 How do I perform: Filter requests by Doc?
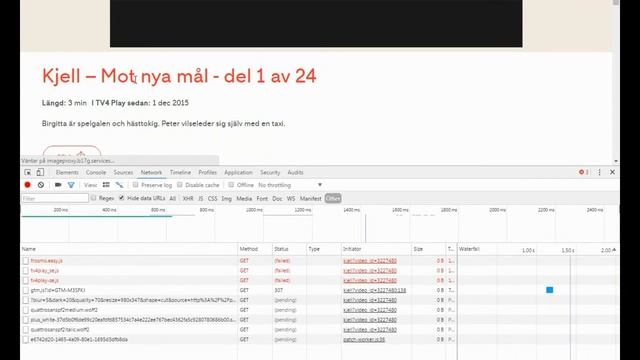(277, 198)
